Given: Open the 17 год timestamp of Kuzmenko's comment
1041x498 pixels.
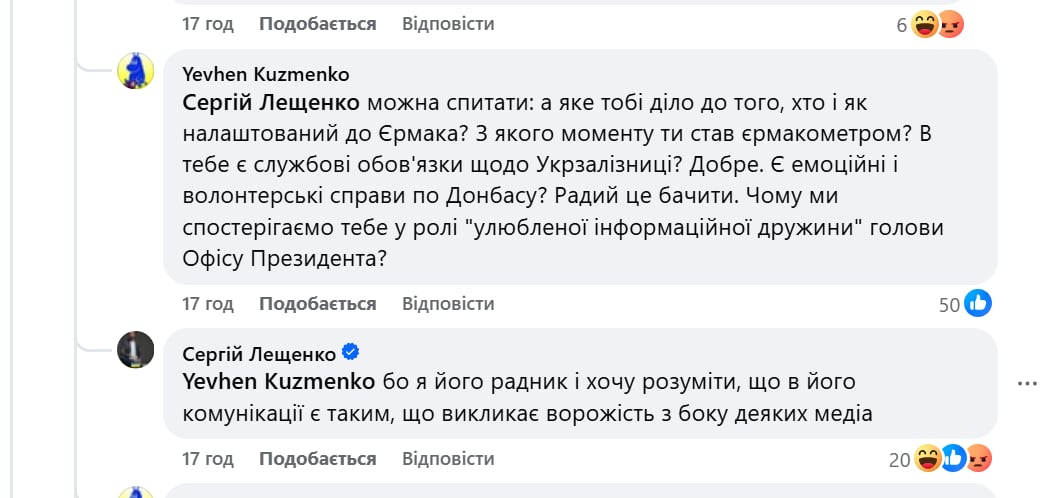Looking at the screenshot, I should (x=207, y=303).
